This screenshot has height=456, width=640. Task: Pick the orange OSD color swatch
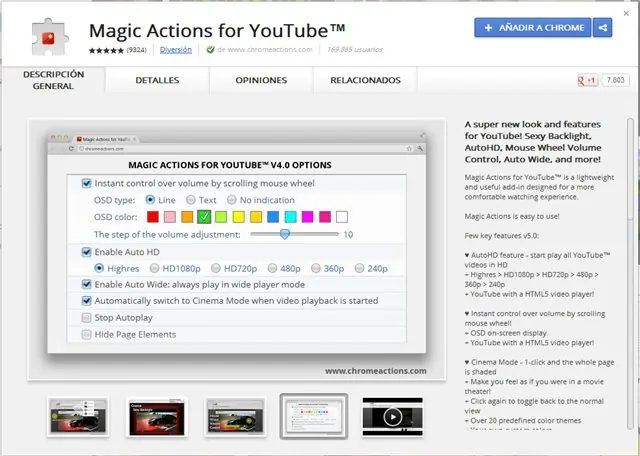pyautogui.click(x=187, y=217)
